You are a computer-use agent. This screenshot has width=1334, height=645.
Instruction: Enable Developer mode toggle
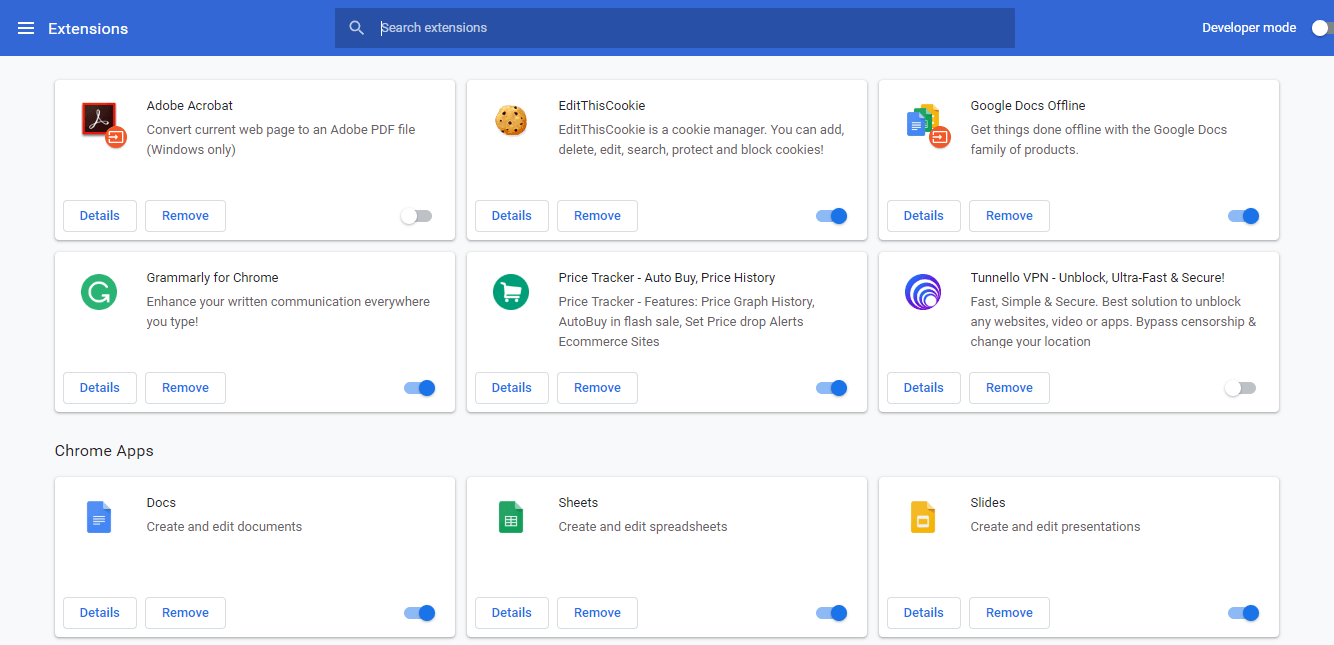pos(1322,28)
